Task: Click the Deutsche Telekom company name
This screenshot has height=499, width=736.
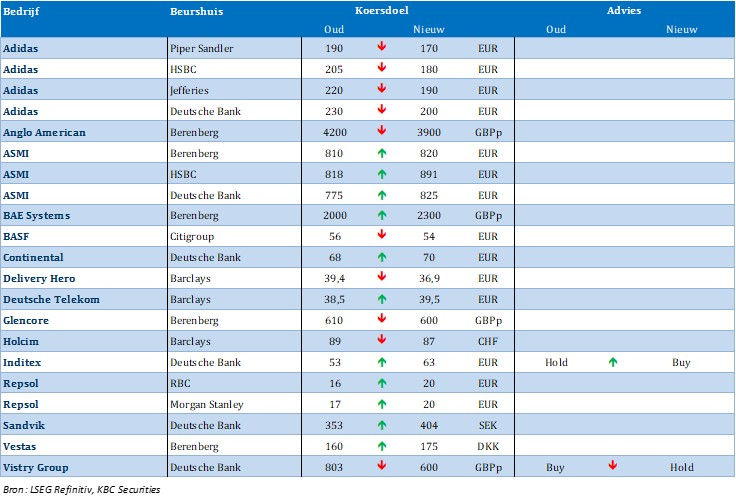Action: (51, 299)
